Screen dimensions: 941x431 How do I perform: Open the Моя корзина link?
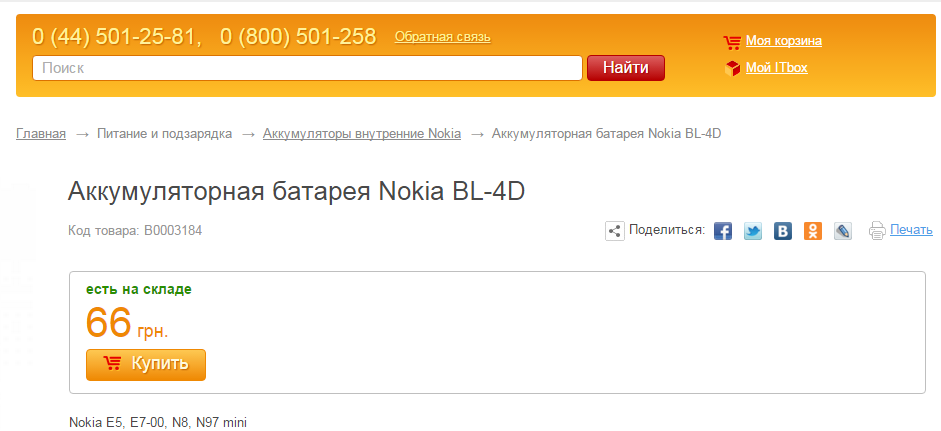(783, 41)
